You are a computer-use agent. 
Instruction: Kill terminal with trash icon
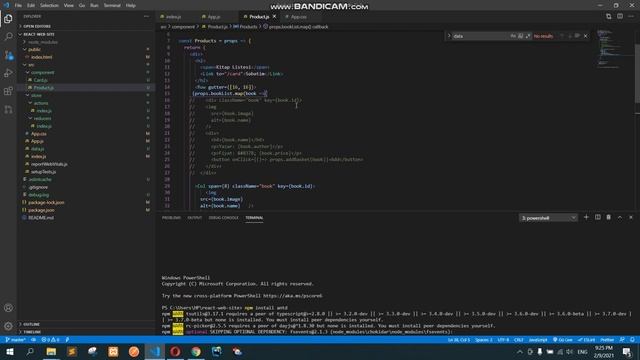coord(609,218)
